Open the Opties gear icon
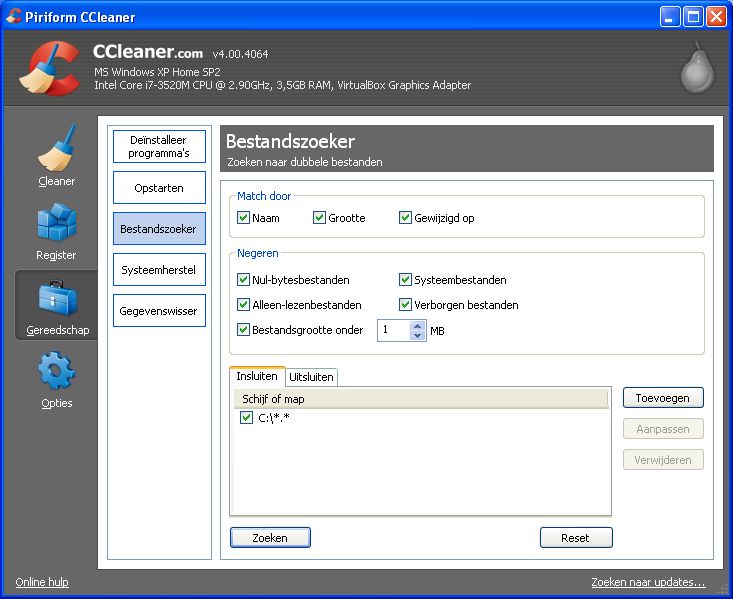This screenshot has width=733, height=599. tap(56, 372)
